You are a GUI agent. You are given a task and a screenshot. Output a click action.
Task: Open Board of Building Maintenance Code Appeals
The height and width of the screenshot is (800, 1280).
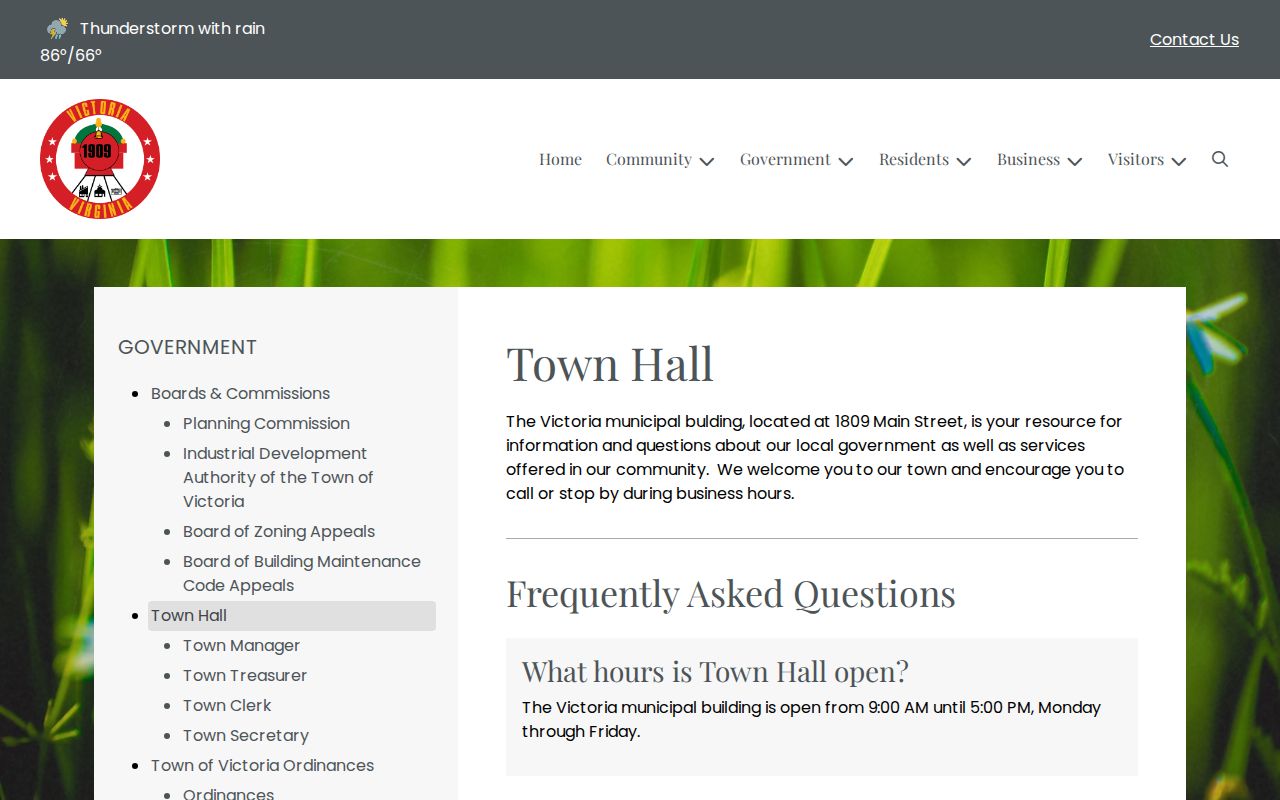click(302, 573)
